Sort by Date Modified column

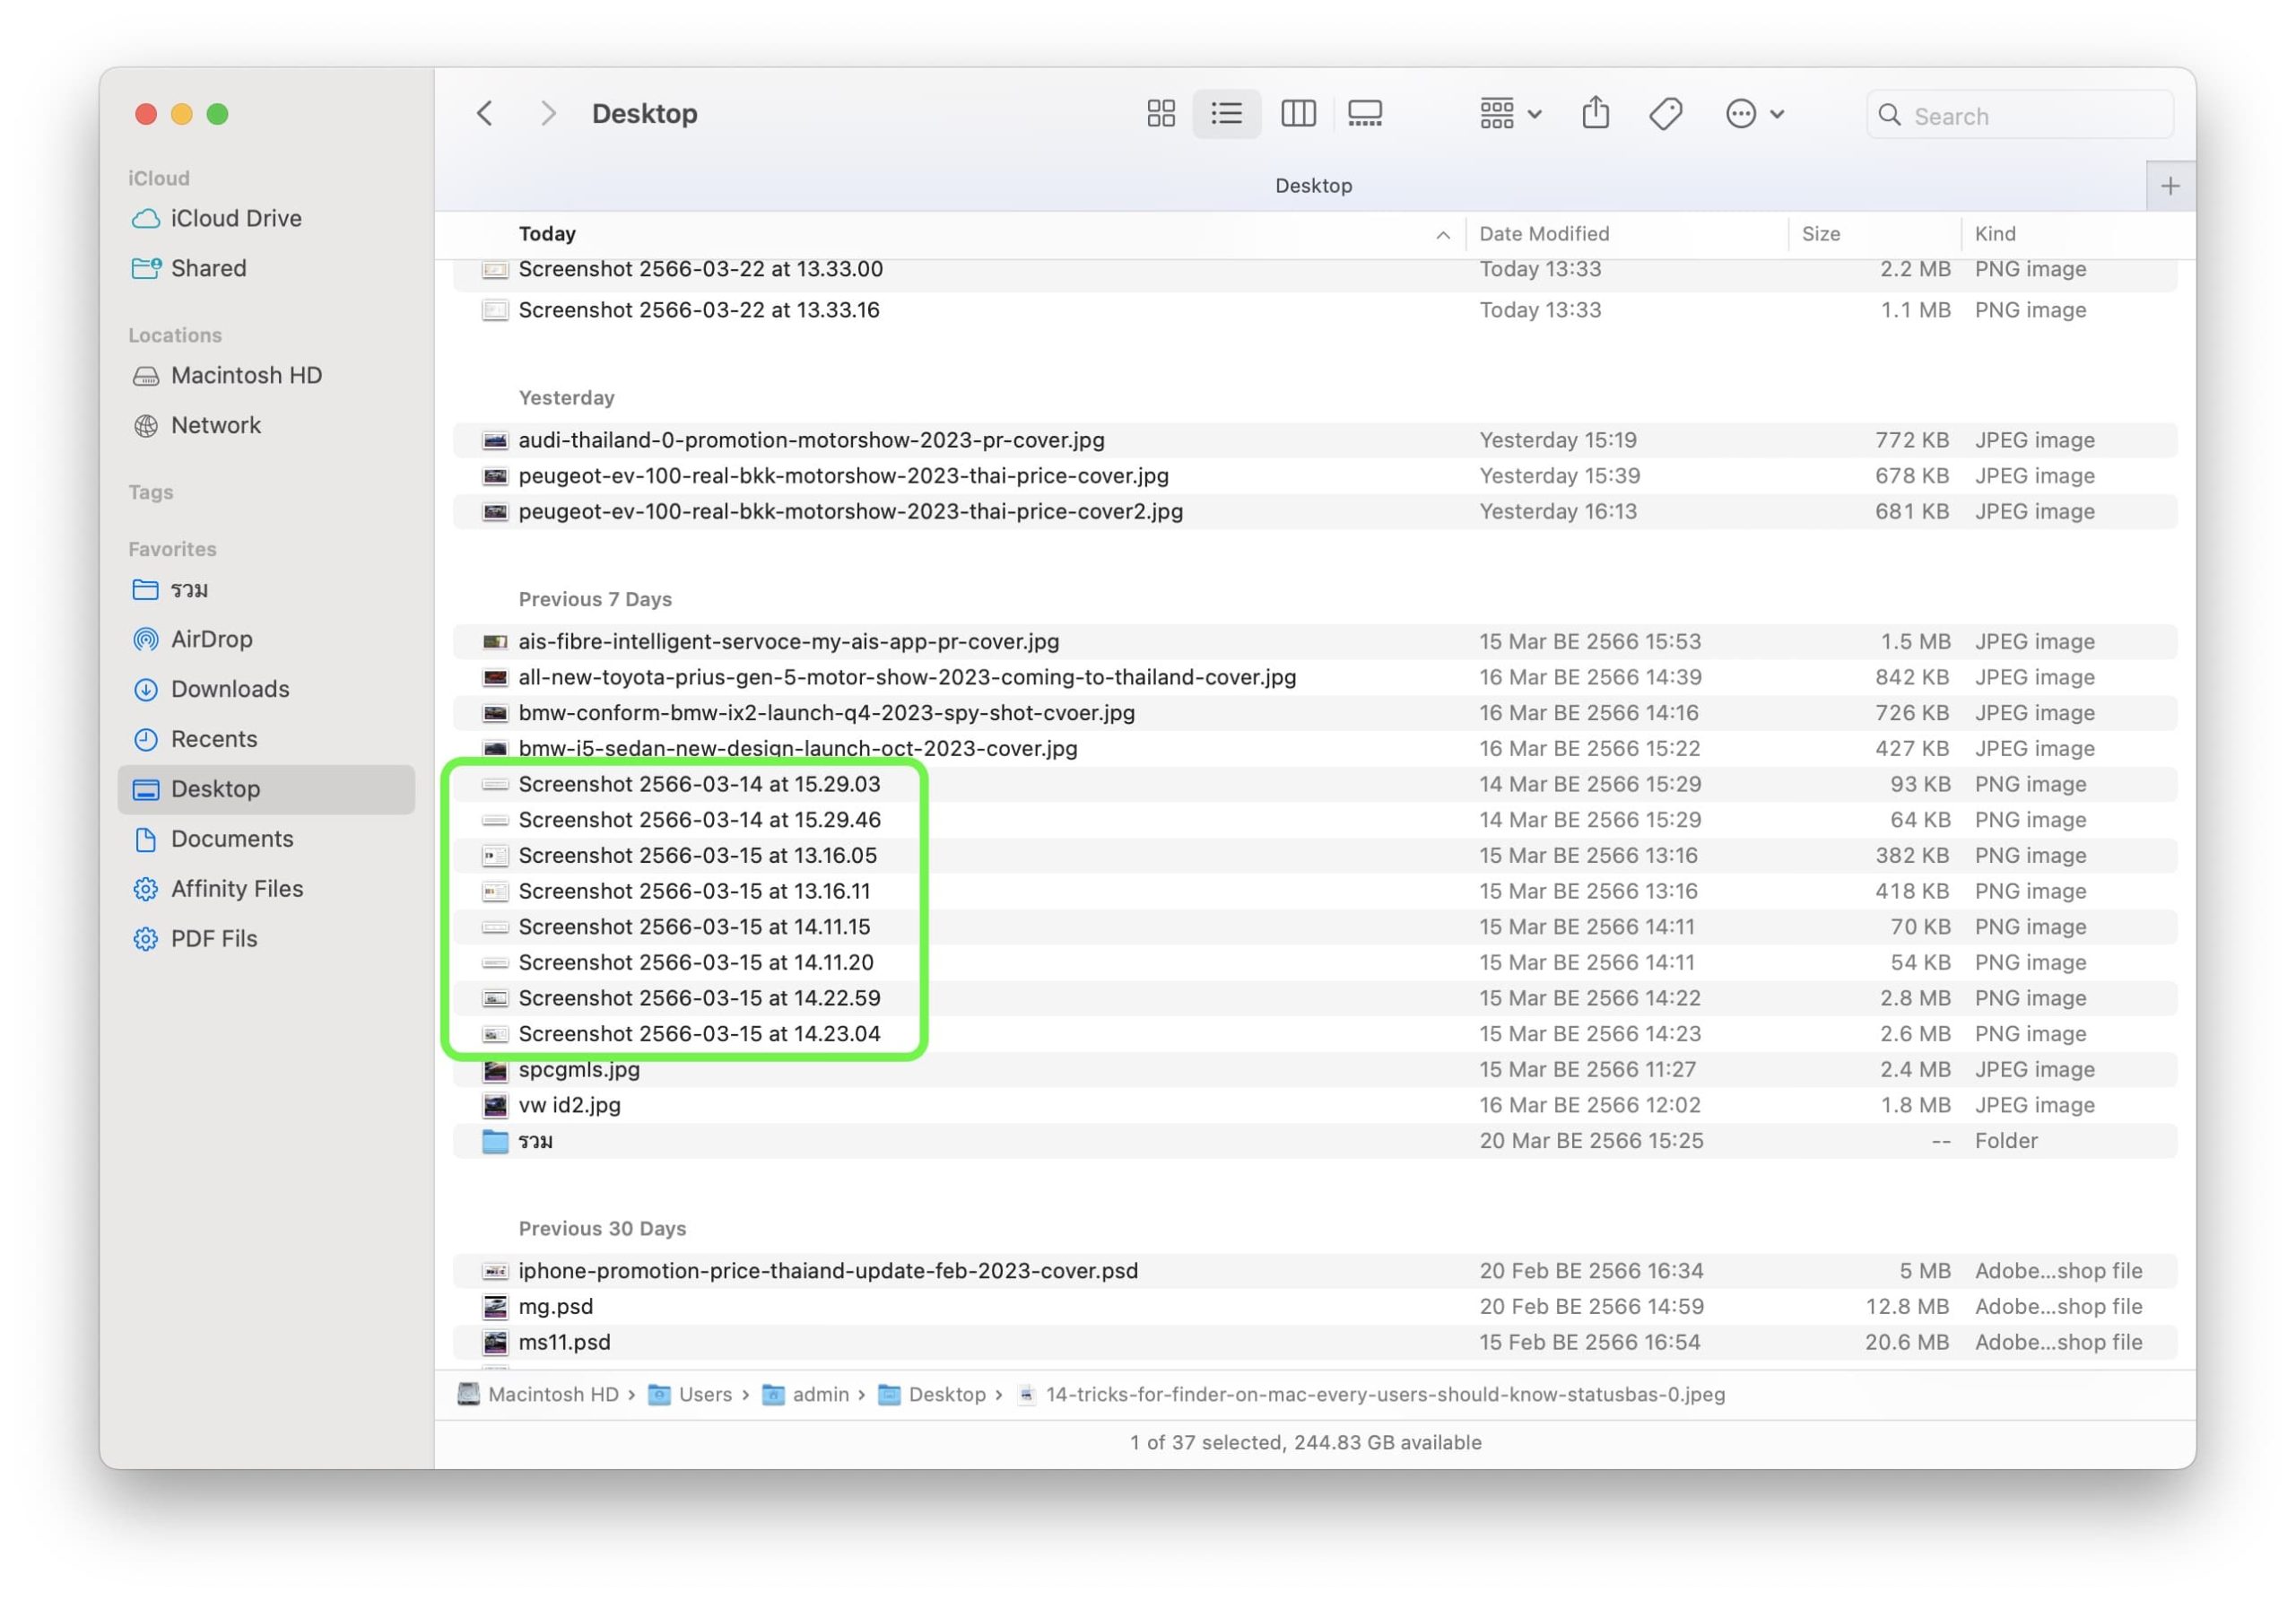[1544, 234]
